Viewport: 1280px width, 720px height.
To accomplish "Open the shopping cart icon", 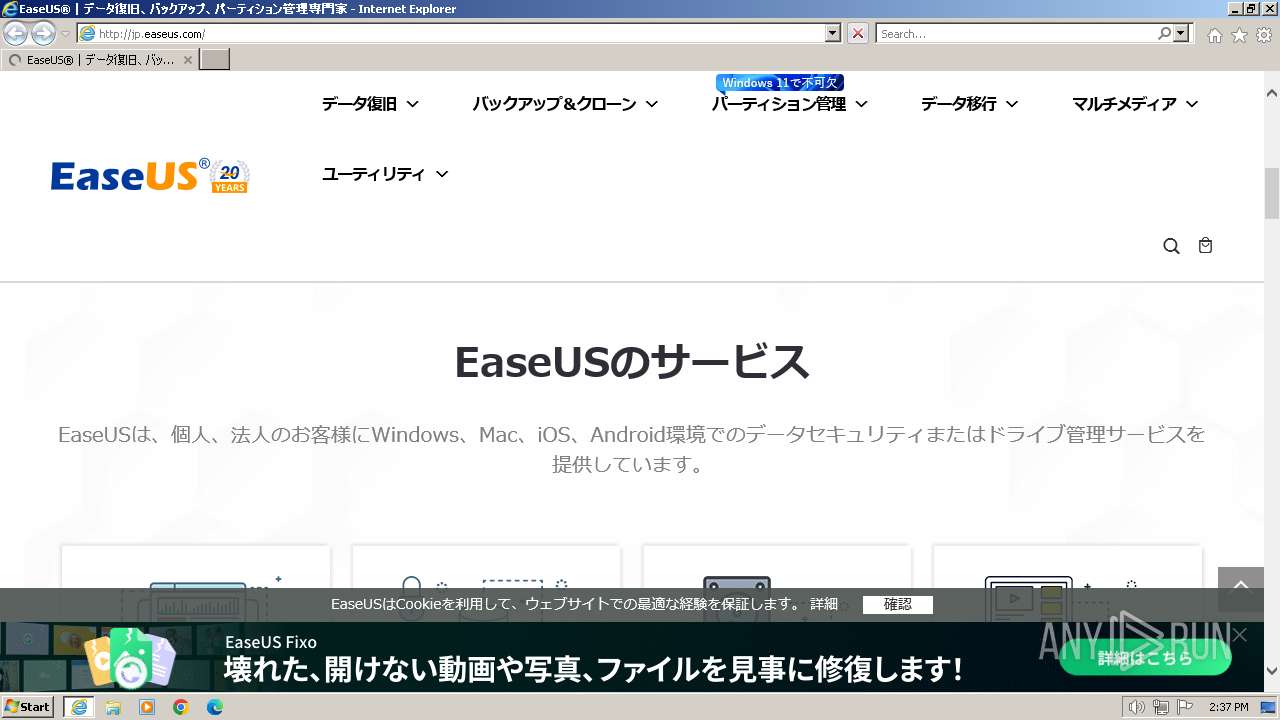I will 1205,245.
